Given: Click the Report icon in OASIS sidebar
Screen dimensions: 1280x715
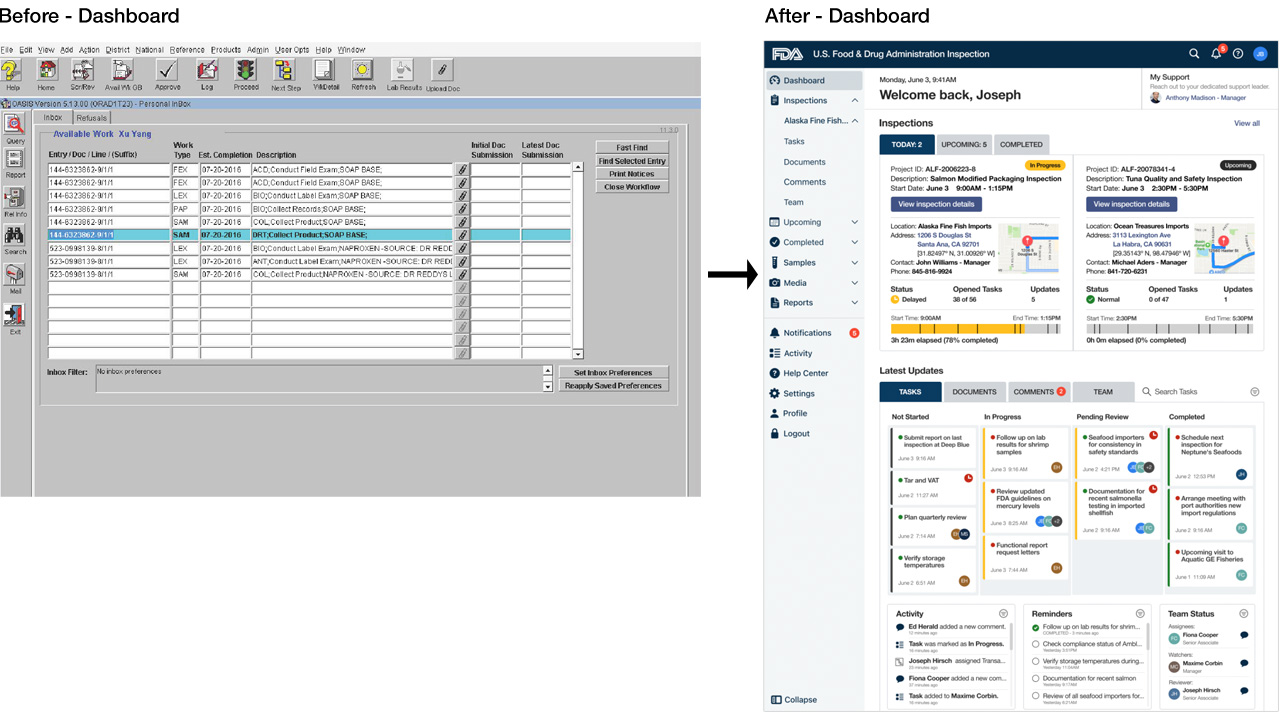Looking at the screenshot, I should pos(14,160).
